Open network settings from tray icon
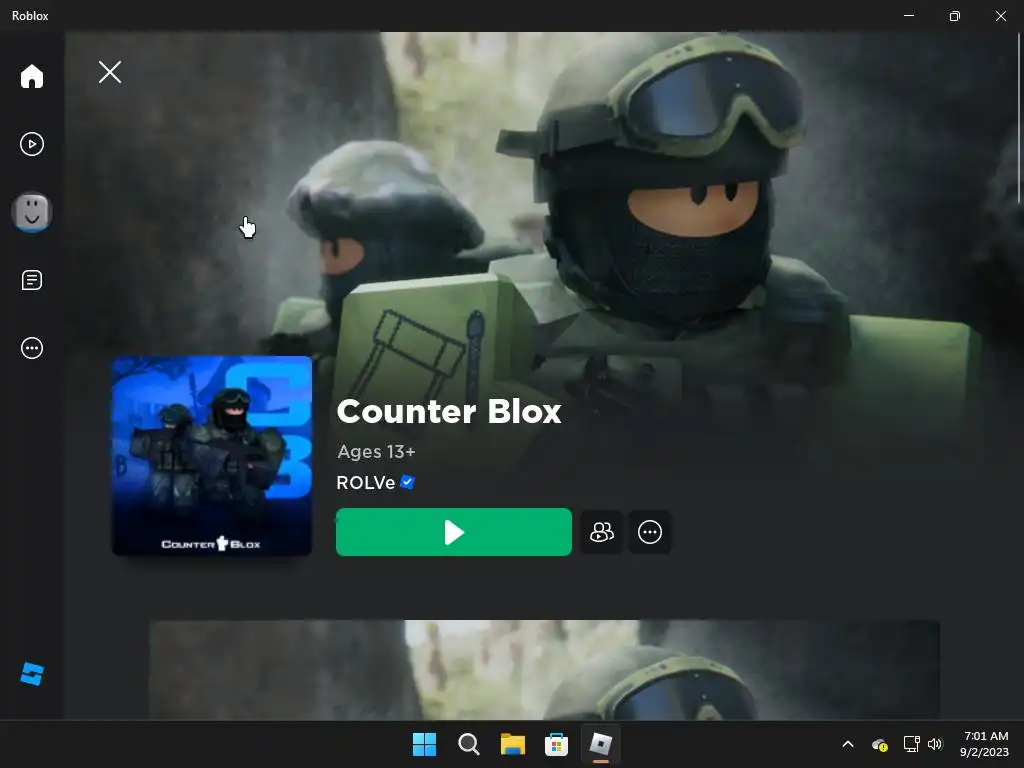Image resolution: width=1024 pixels, height=768 pixels. (x=911, y=744)
